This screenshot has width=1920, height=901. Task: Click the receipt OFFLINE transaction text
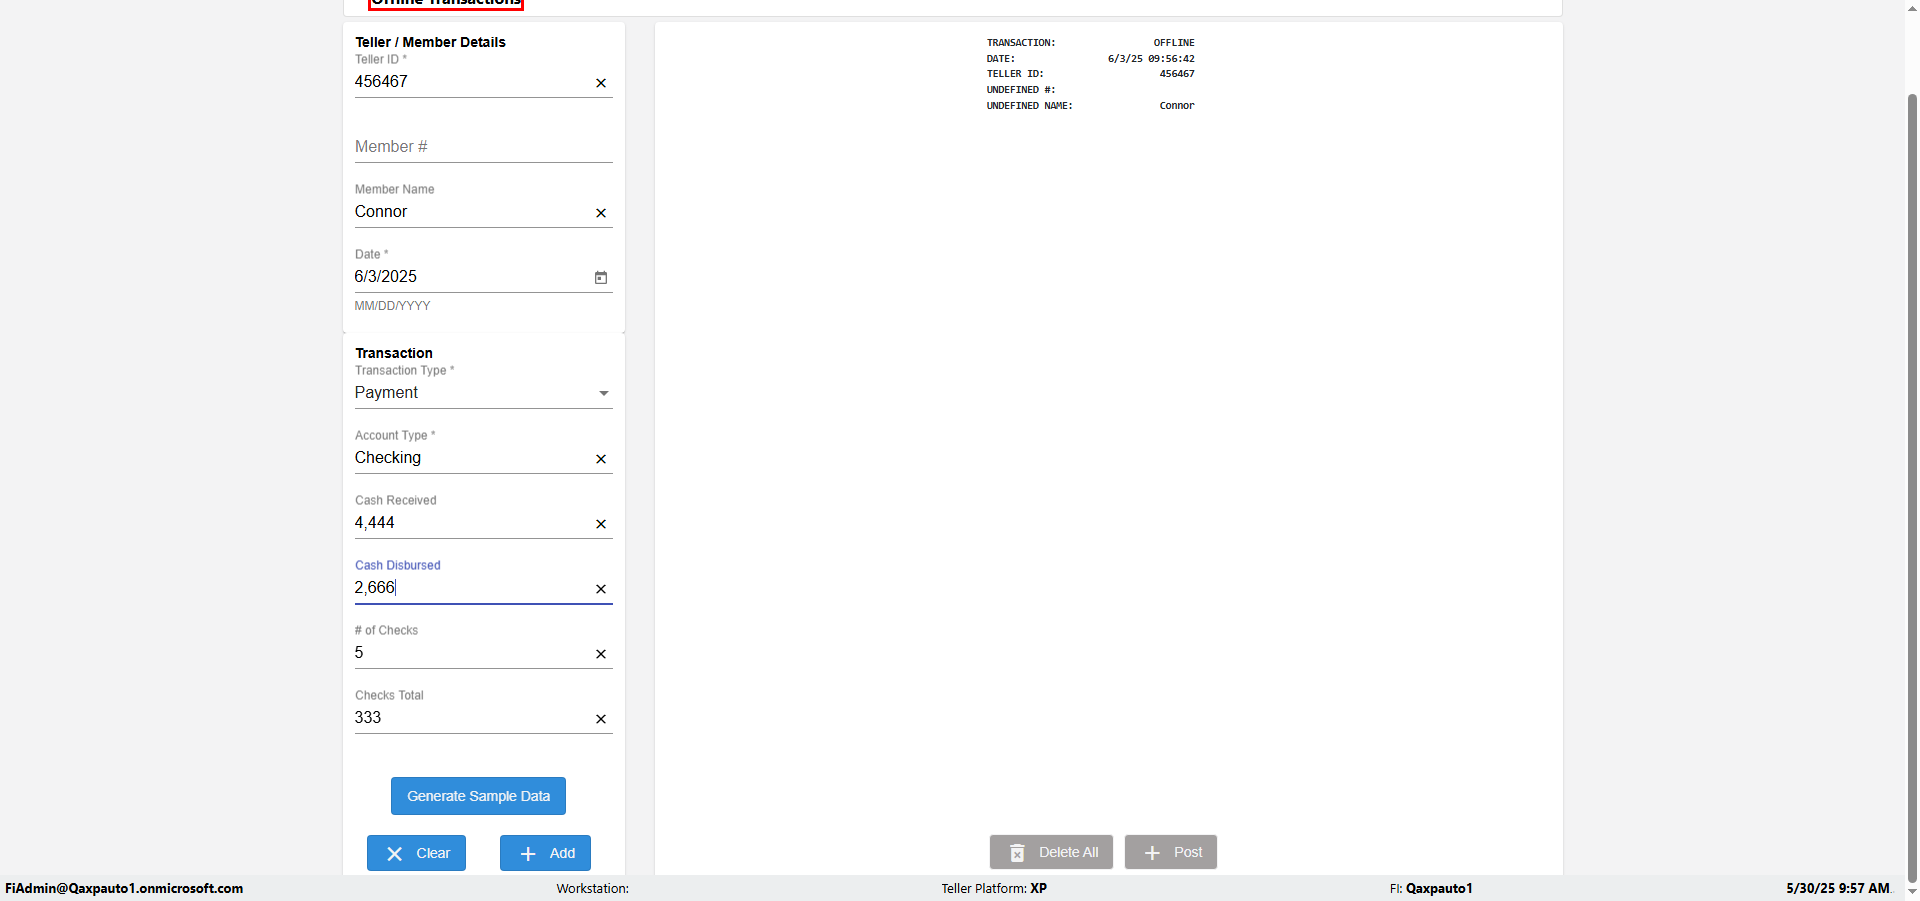tap(1174, 43)
